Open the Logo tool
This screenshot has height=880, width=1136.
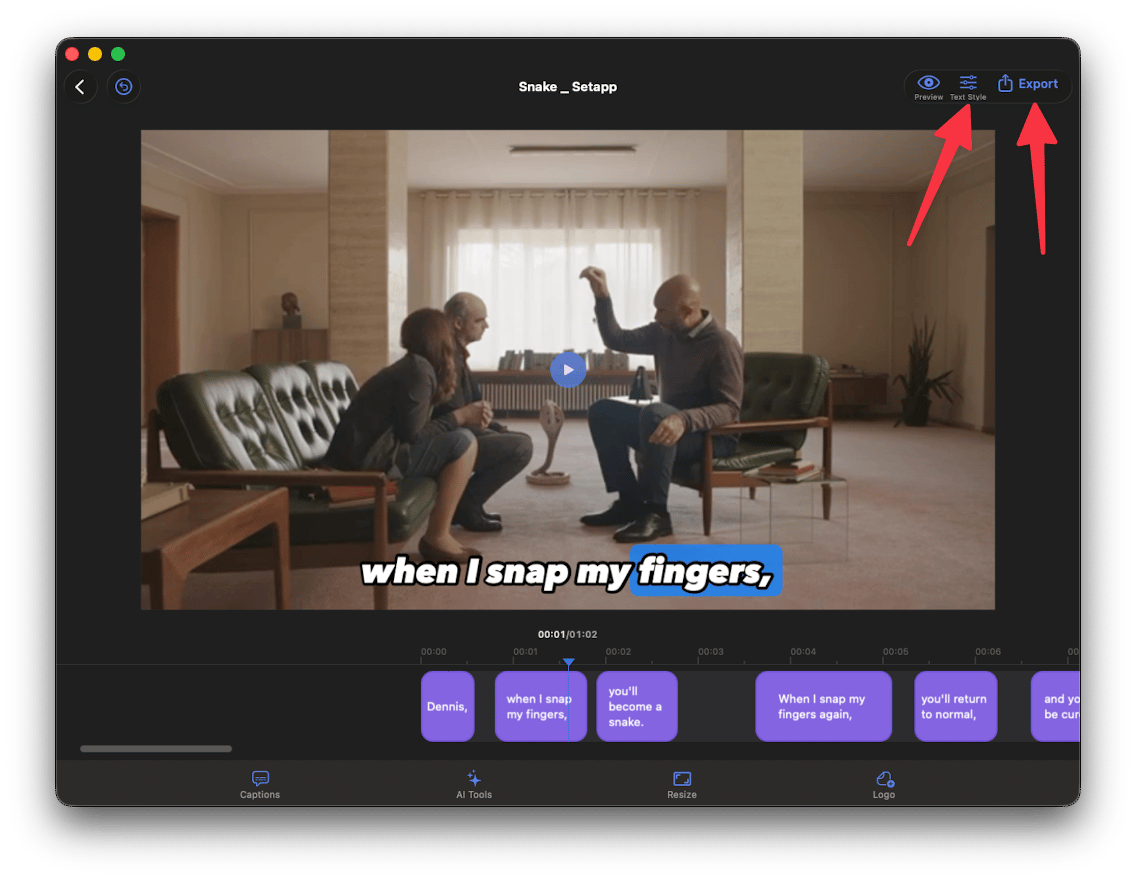click(884, 784)
